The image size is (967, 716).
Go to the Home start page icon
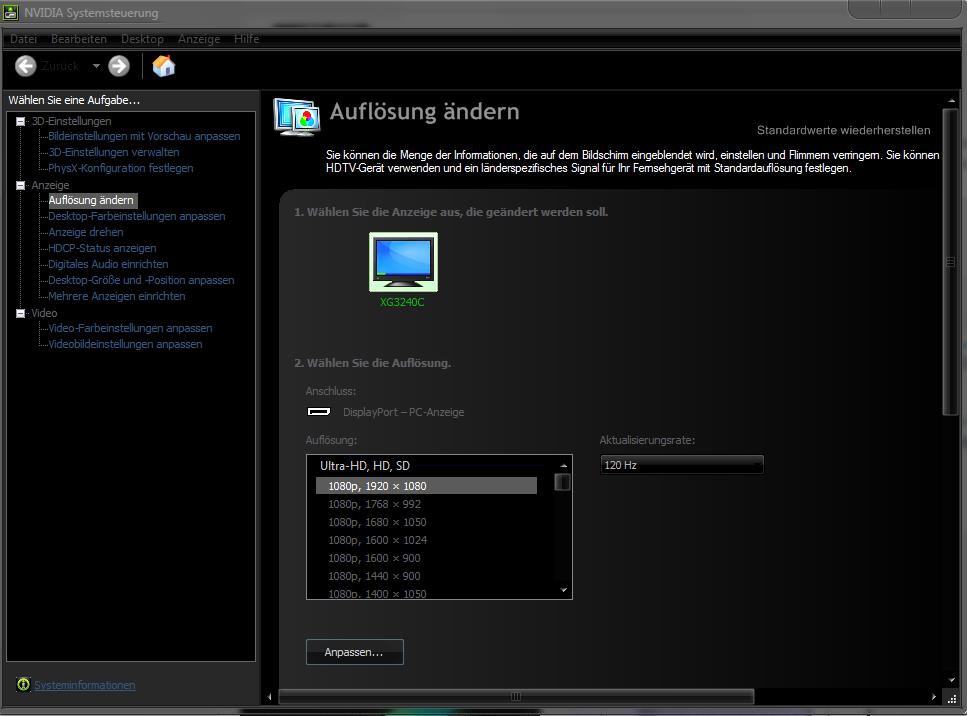click(x=163, y=65)
